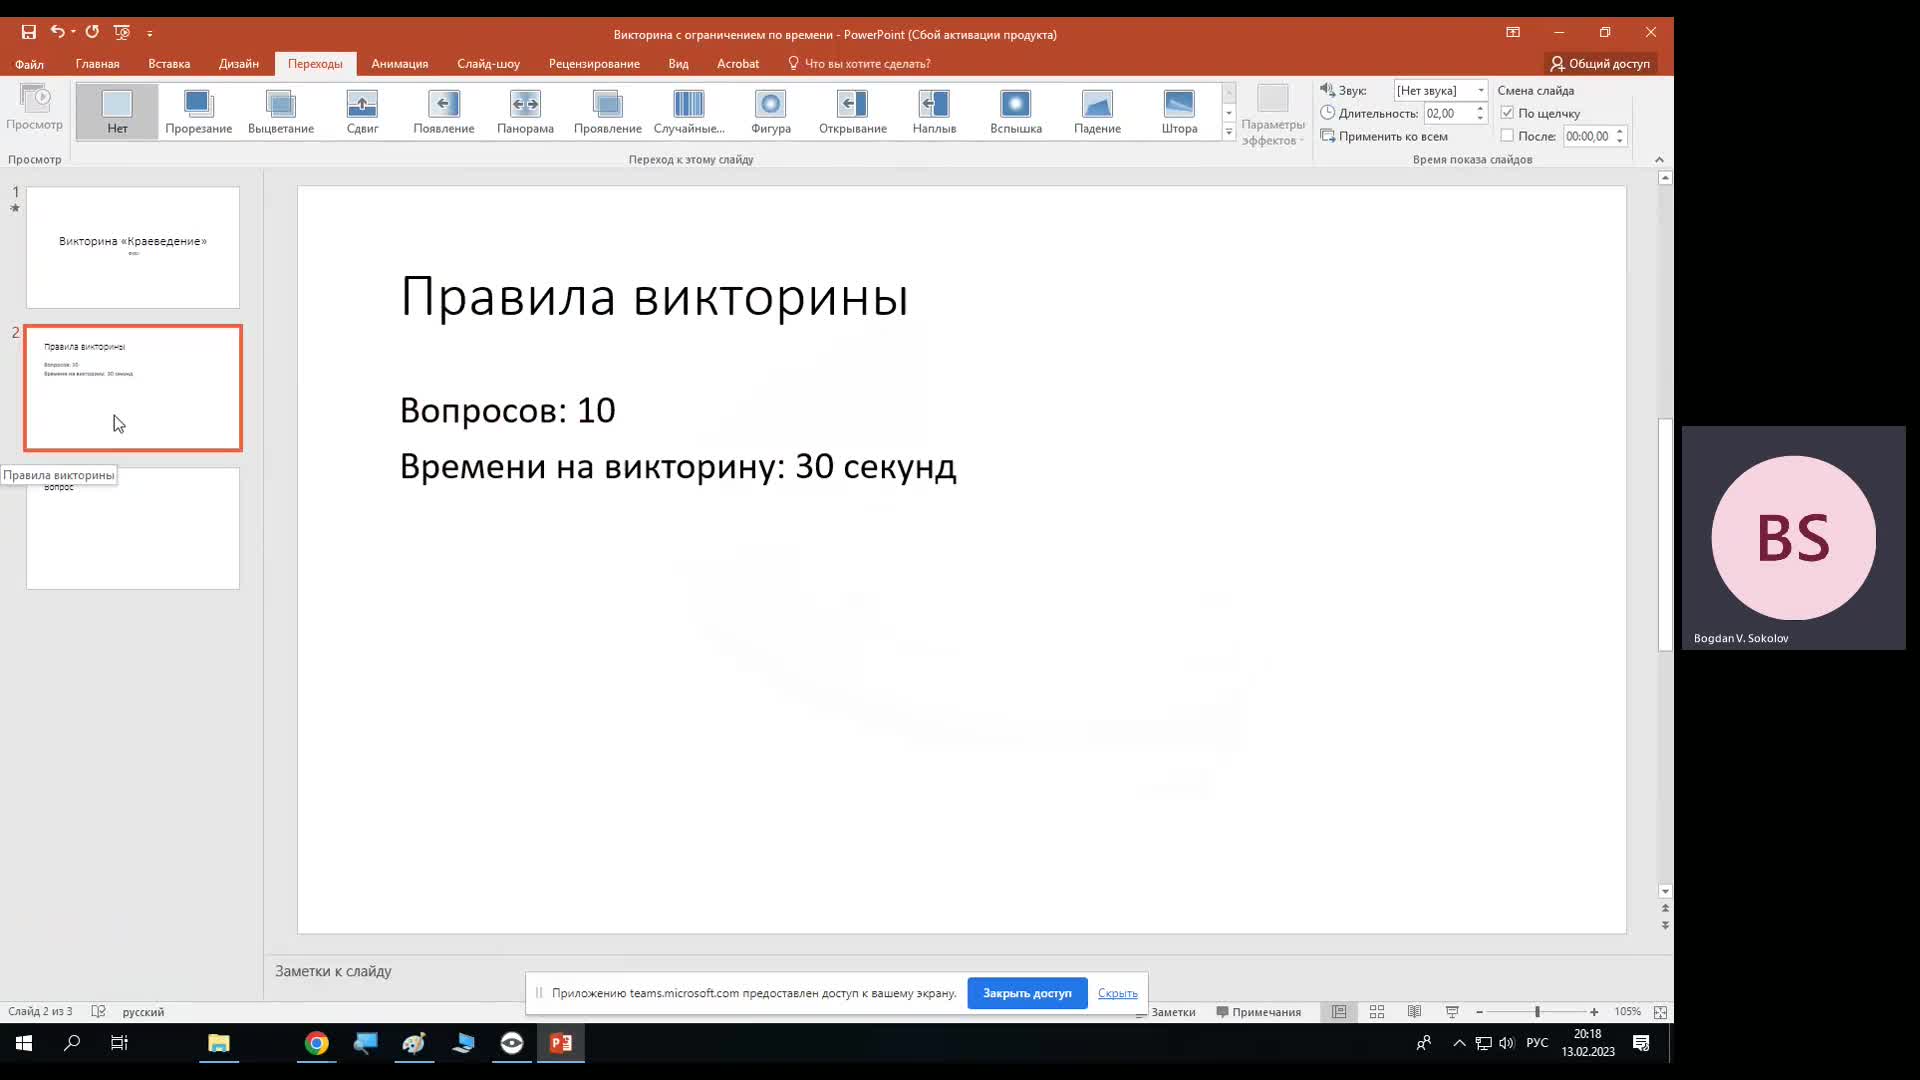Collapse the ribbon with the chevron
The height and width of the screenshot is (1080, 1920).
(x=1659, y=160)
